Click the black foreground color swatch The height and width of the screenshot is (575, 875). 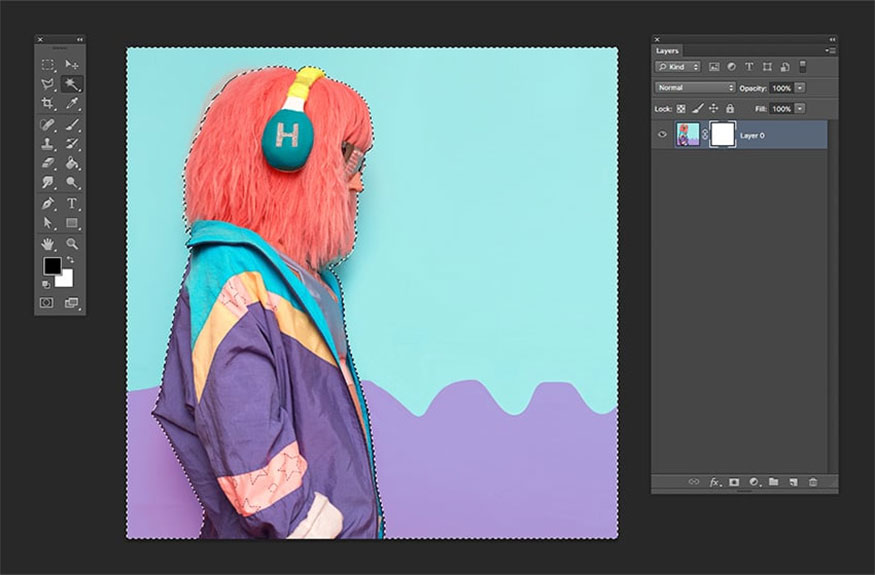click(51, 266)
